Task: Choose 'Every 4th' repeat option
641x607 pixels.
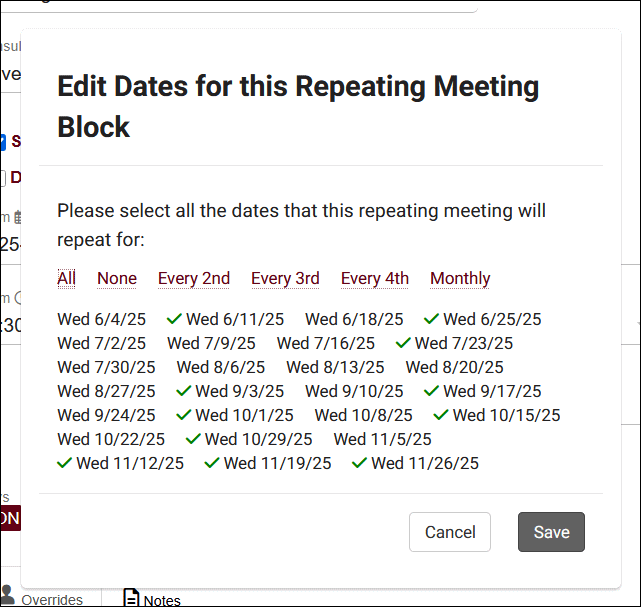Action: coord(375,278)
